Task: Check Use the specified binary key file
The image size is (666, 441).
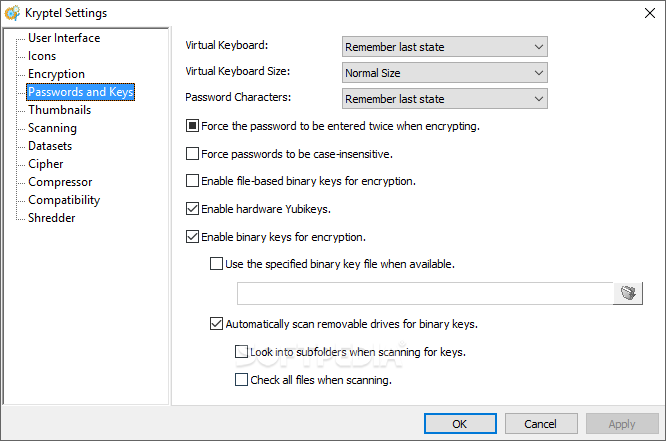Action: click(x=216, y=263)
